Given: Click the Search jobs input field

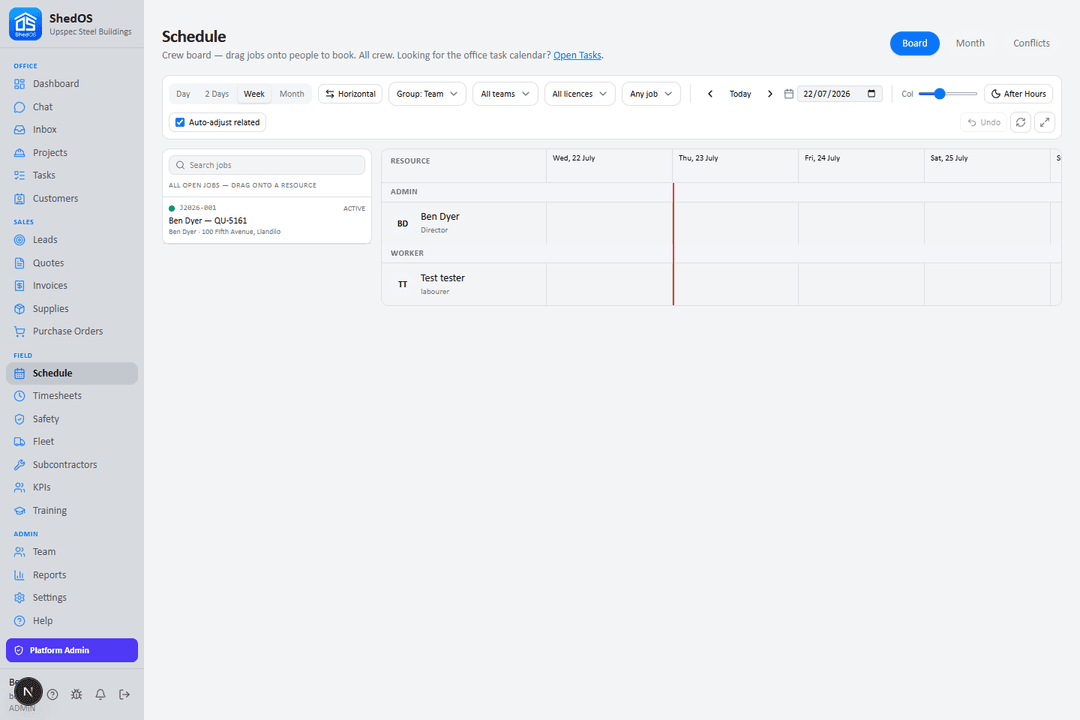Looking at the screenshot, I should click(x=267, y=165).
